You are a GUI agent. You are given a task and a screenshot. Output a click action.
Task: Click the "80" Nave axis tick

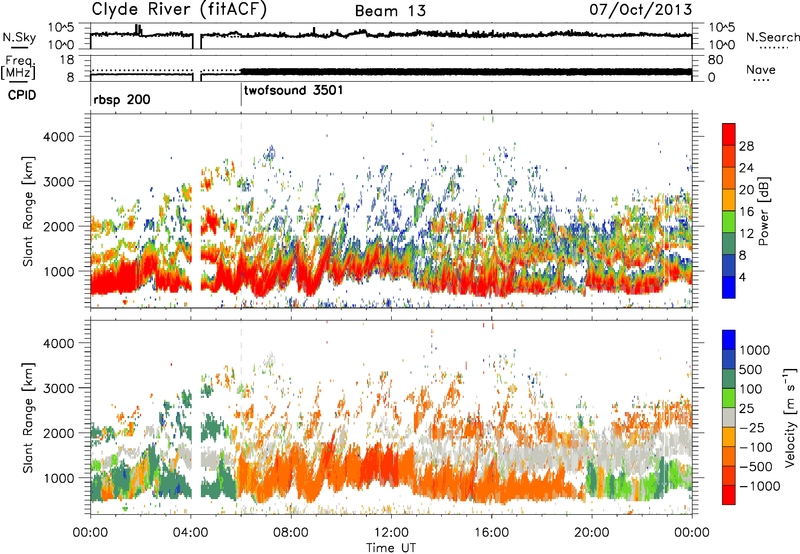pyautogui.click(x=715, y=60)
